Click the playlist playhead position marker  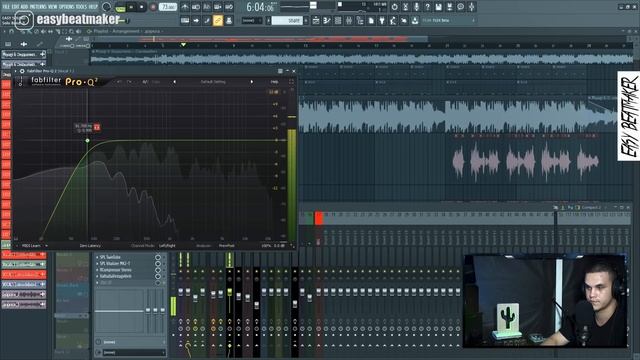pyautogui.click(x=183, y=44)
